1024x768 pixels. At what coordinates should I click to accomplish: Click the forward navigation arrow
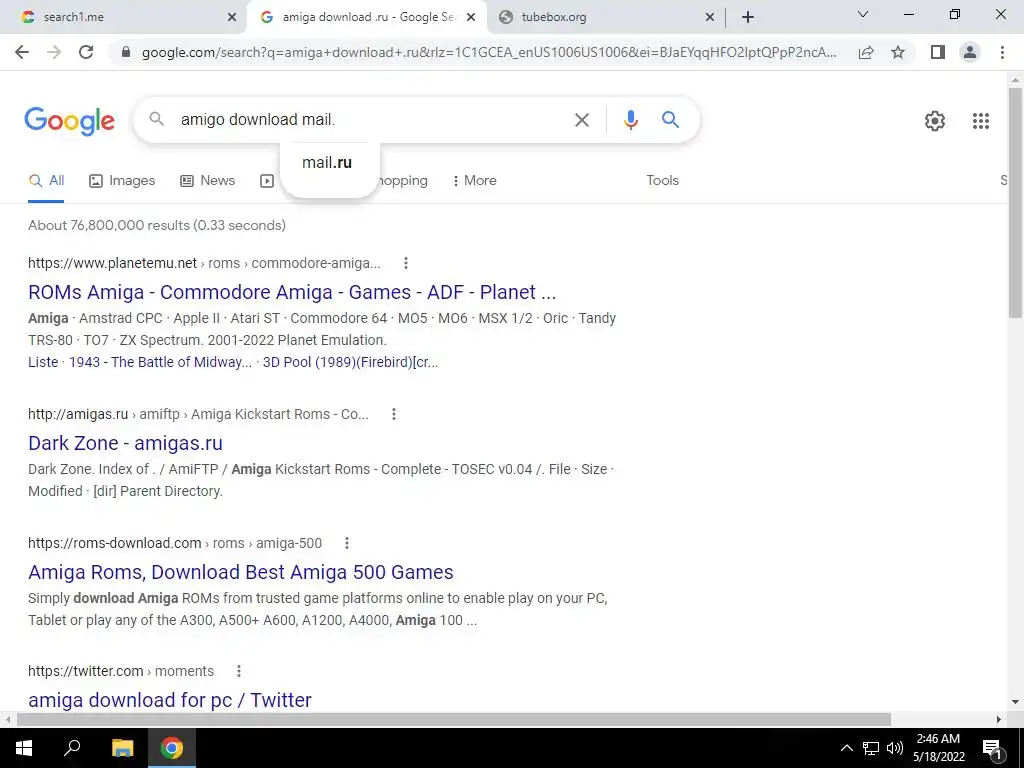click(x=54, y=52)
